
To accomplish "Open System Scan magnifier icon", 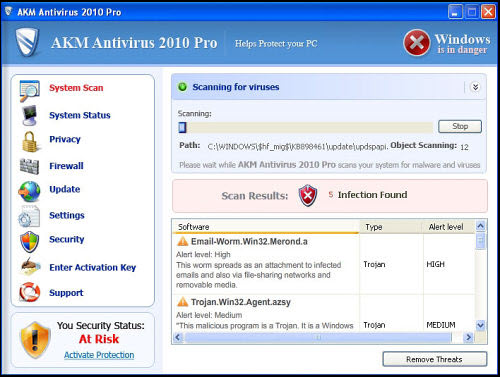I will 29,90.
